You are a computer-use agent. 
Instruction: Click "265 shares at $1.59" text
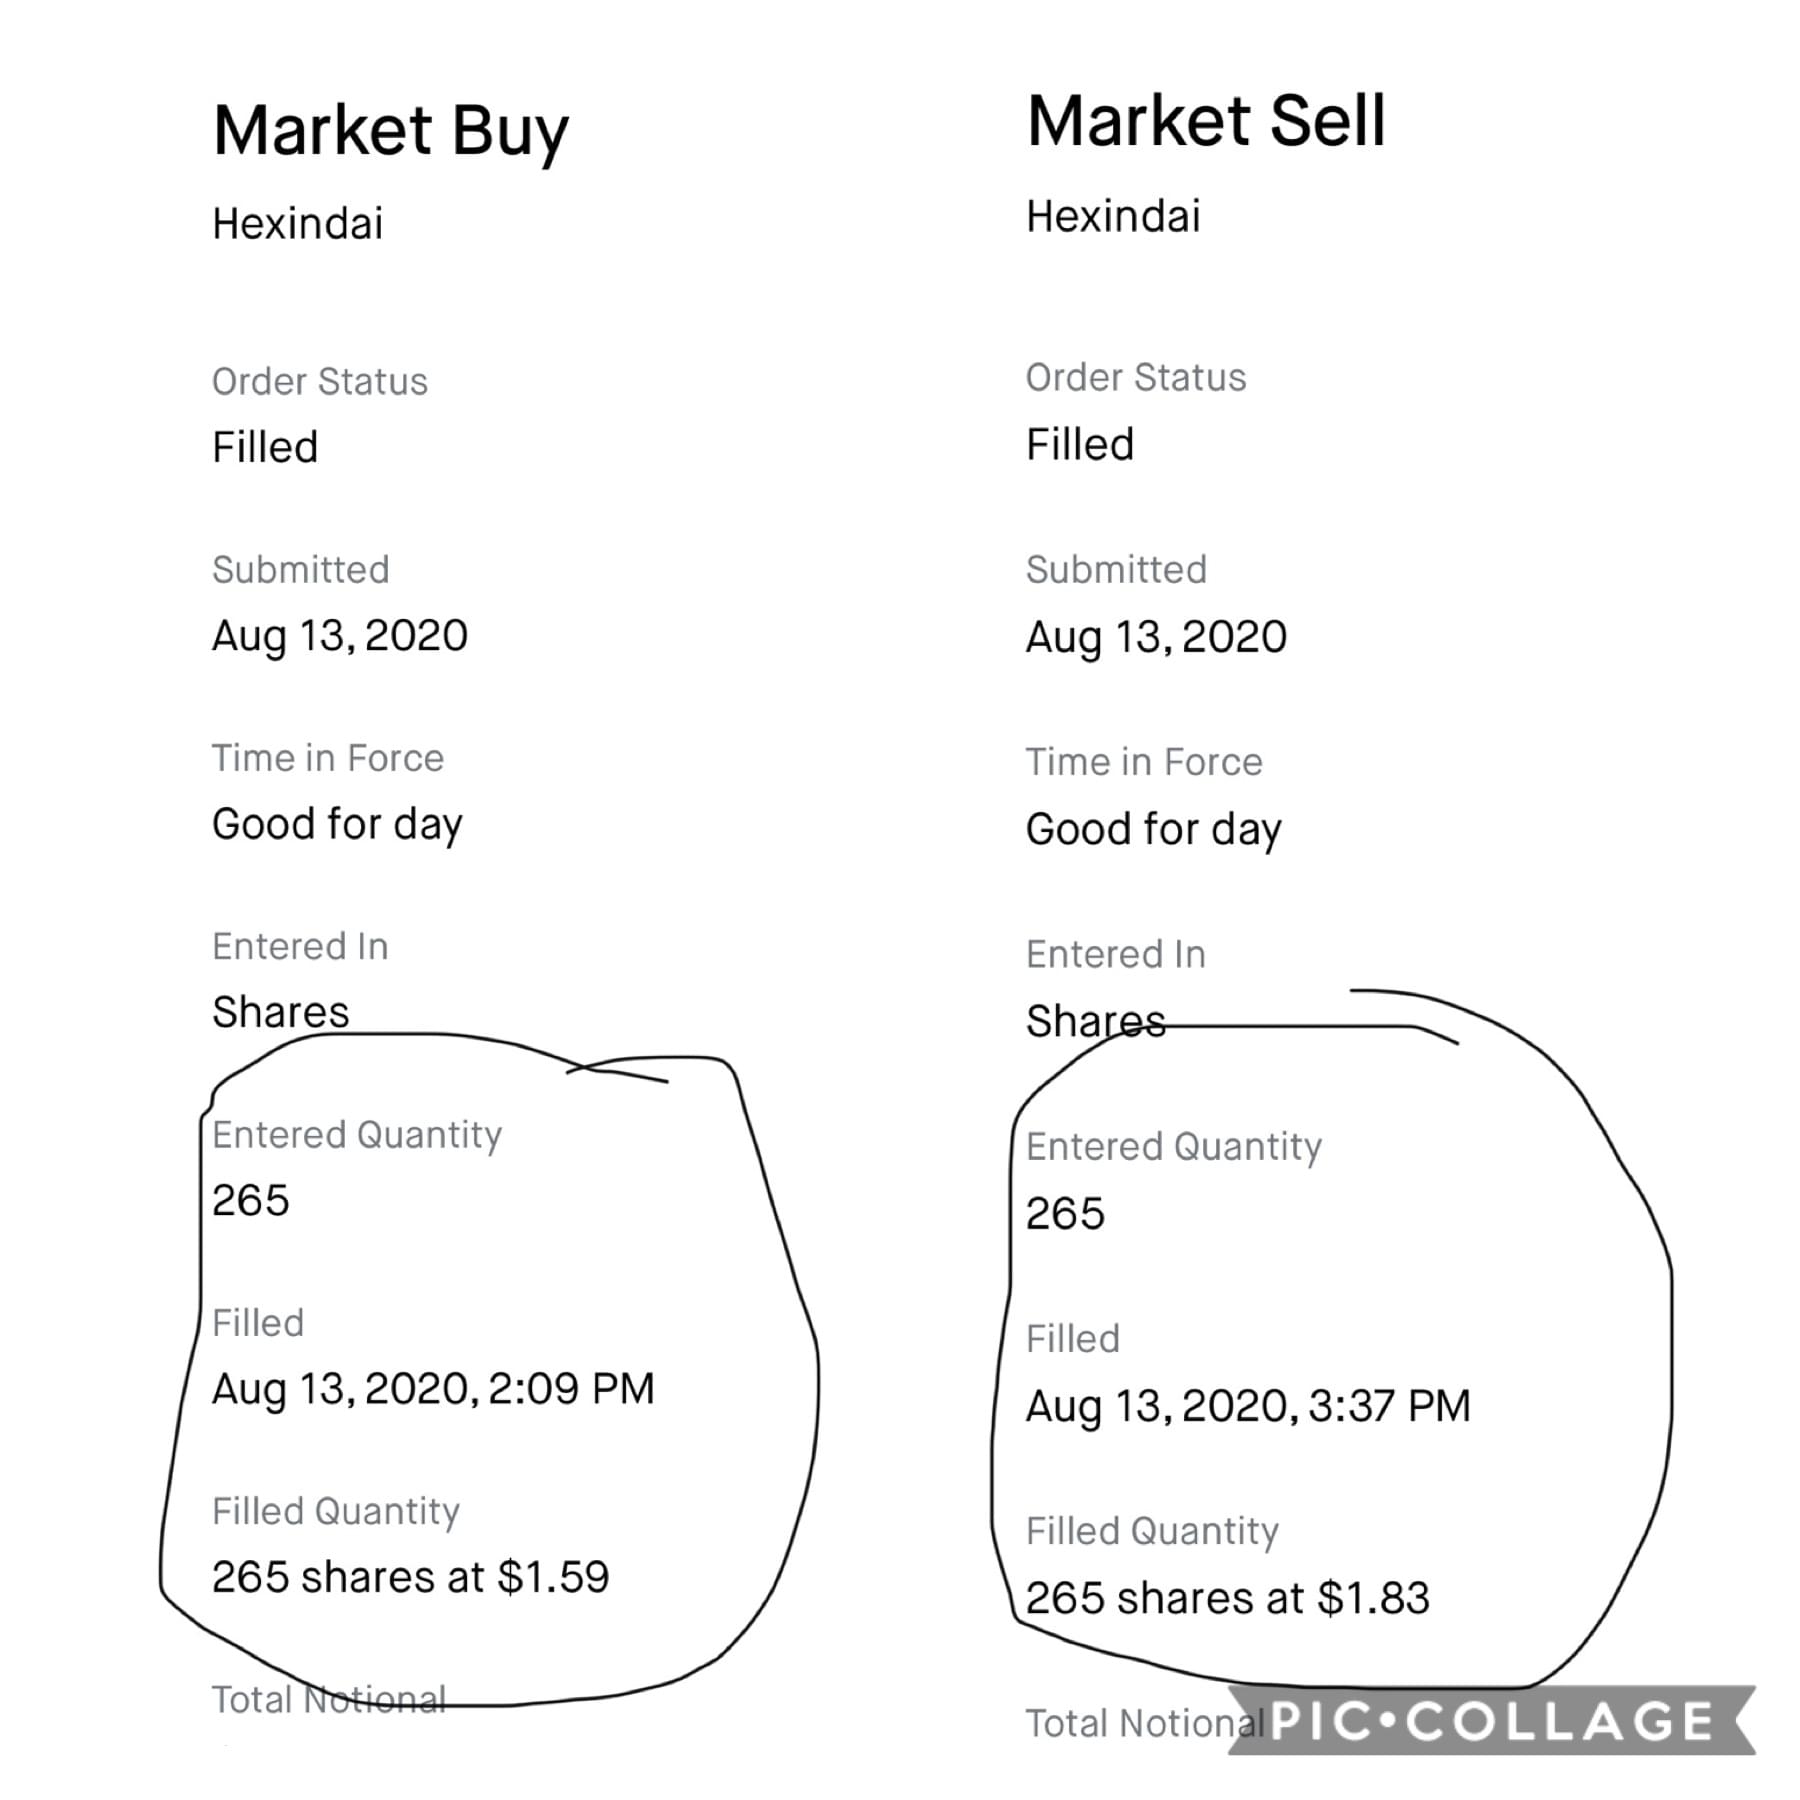coord(410,1577)
